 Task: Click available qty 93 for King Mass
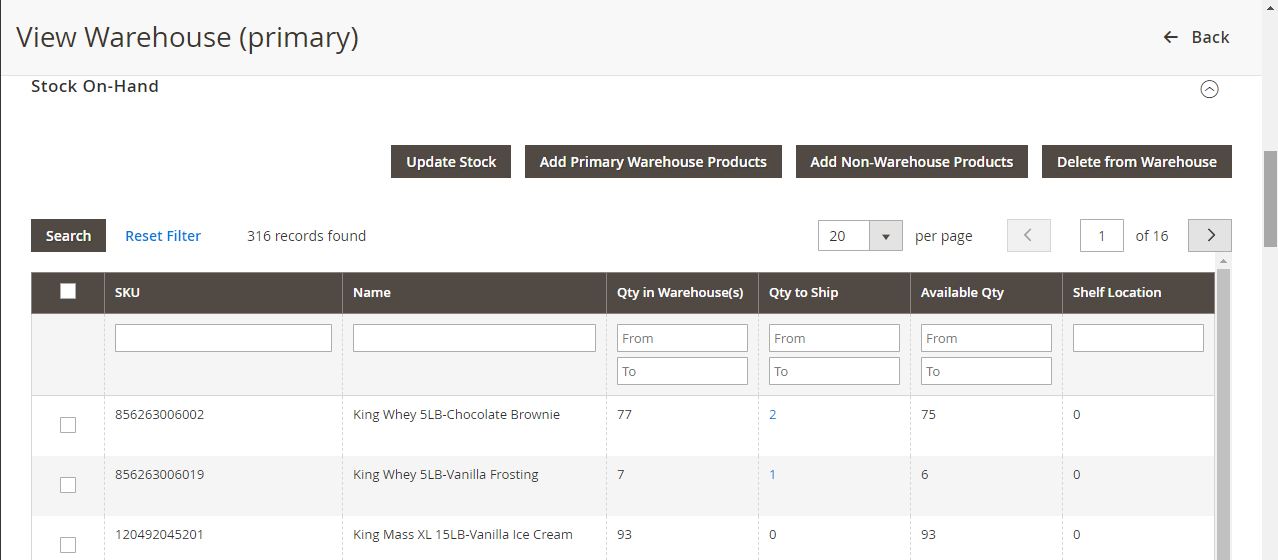pyautogui.click(x=929, y=535)
